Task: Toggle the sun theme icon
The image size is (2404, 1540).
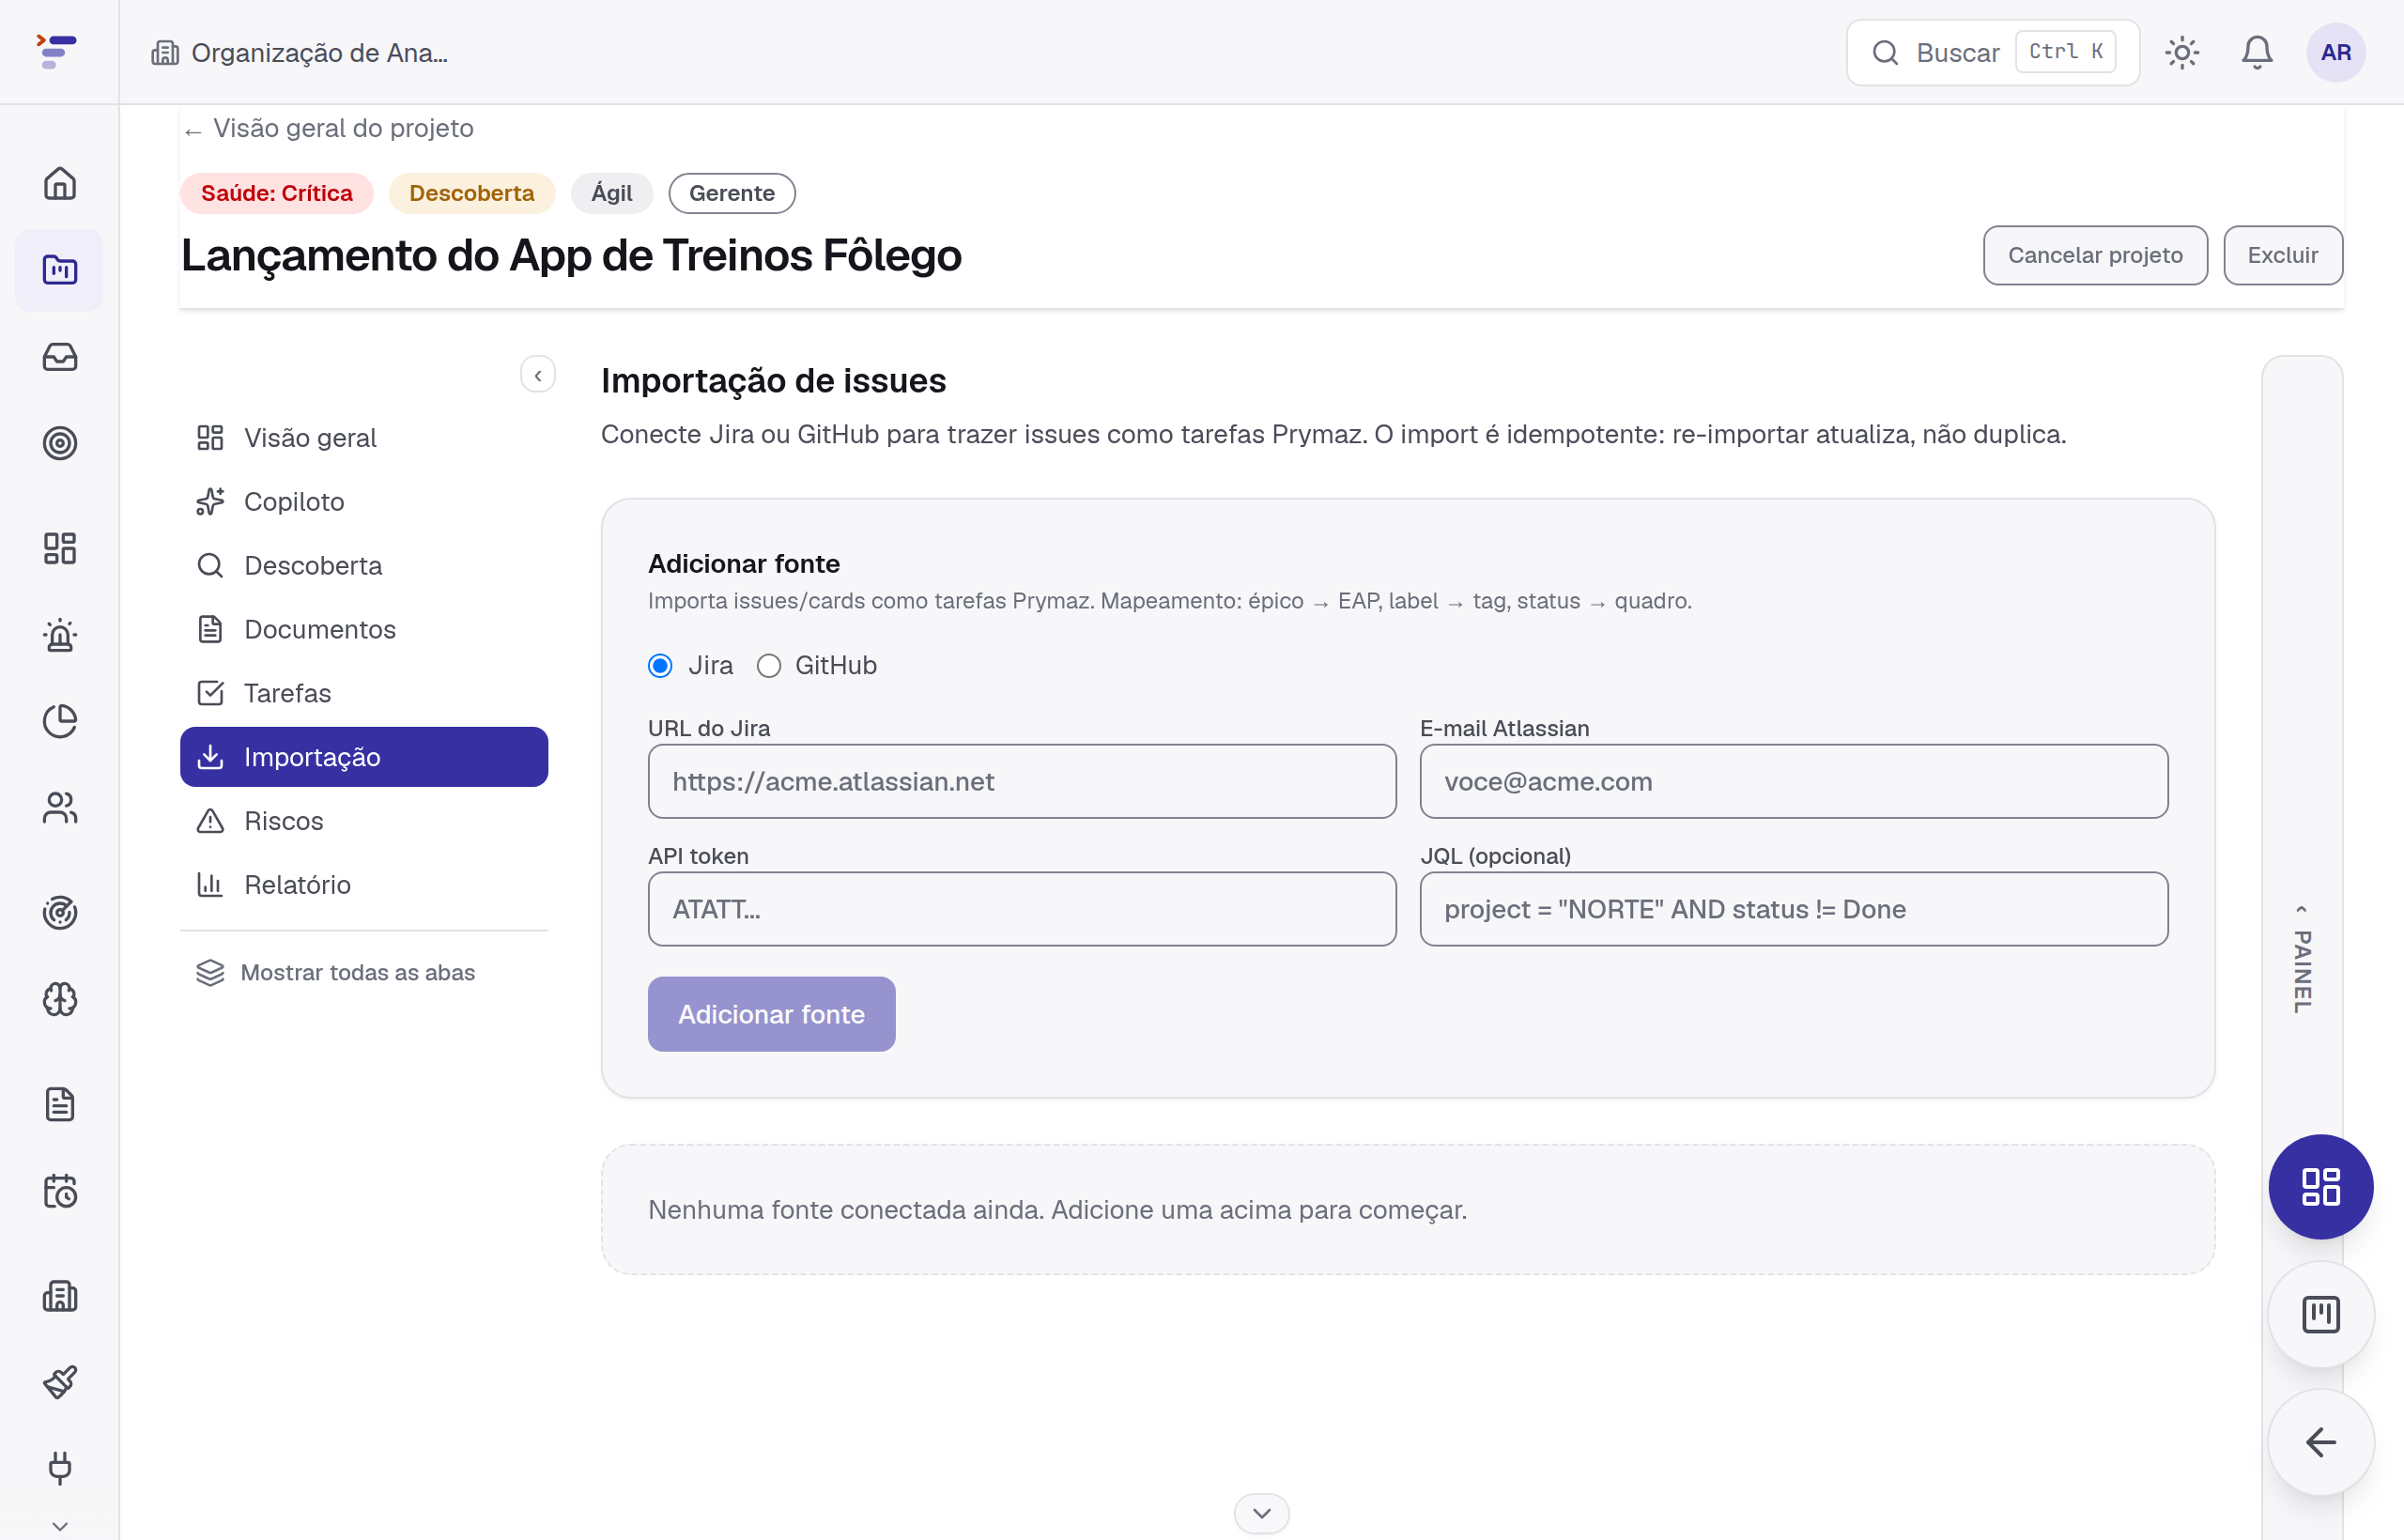Action: [x=2181, y=52]
